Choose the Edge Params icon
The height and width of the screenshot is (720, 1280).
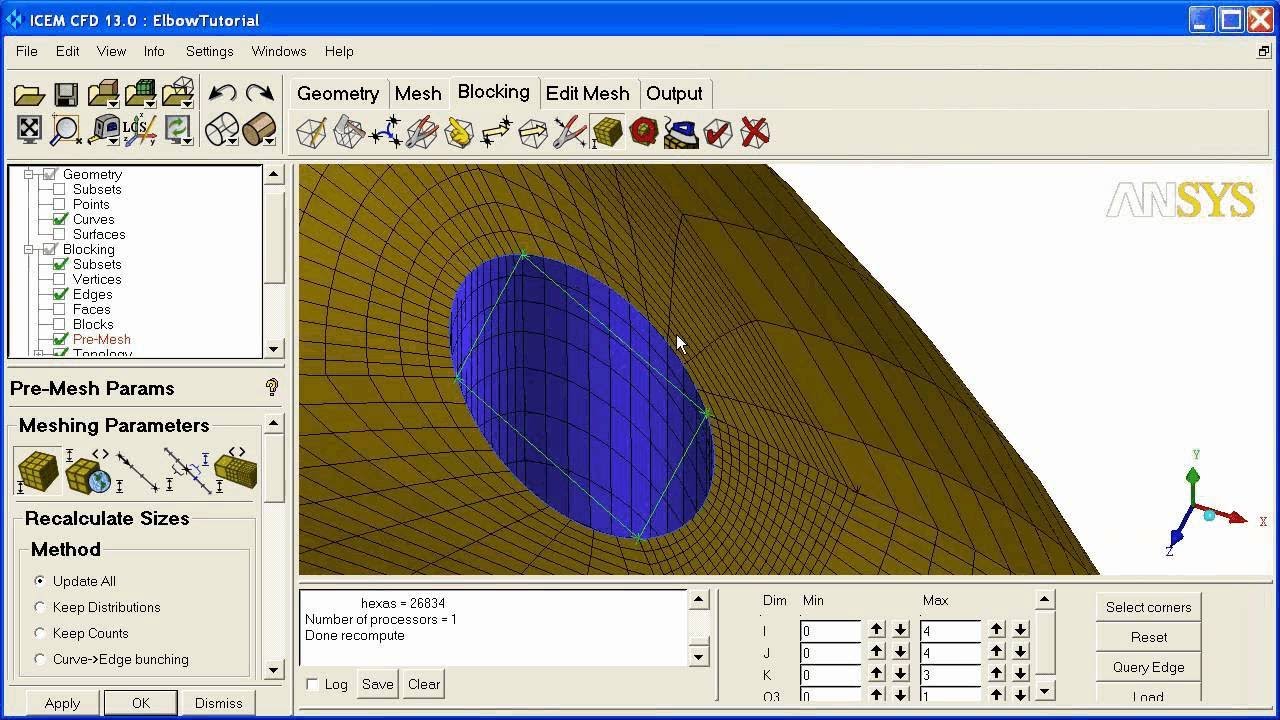[x=138, y=471]
